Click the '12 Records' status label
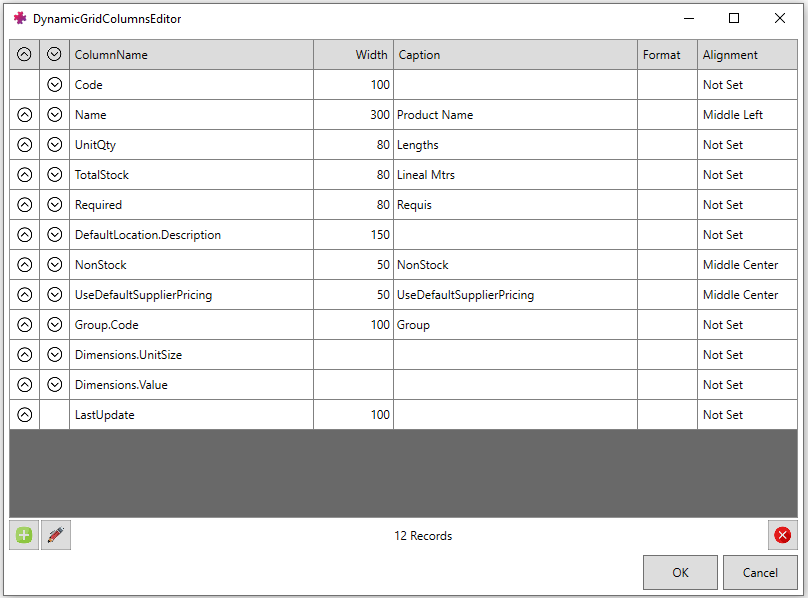 click(423, 536)
